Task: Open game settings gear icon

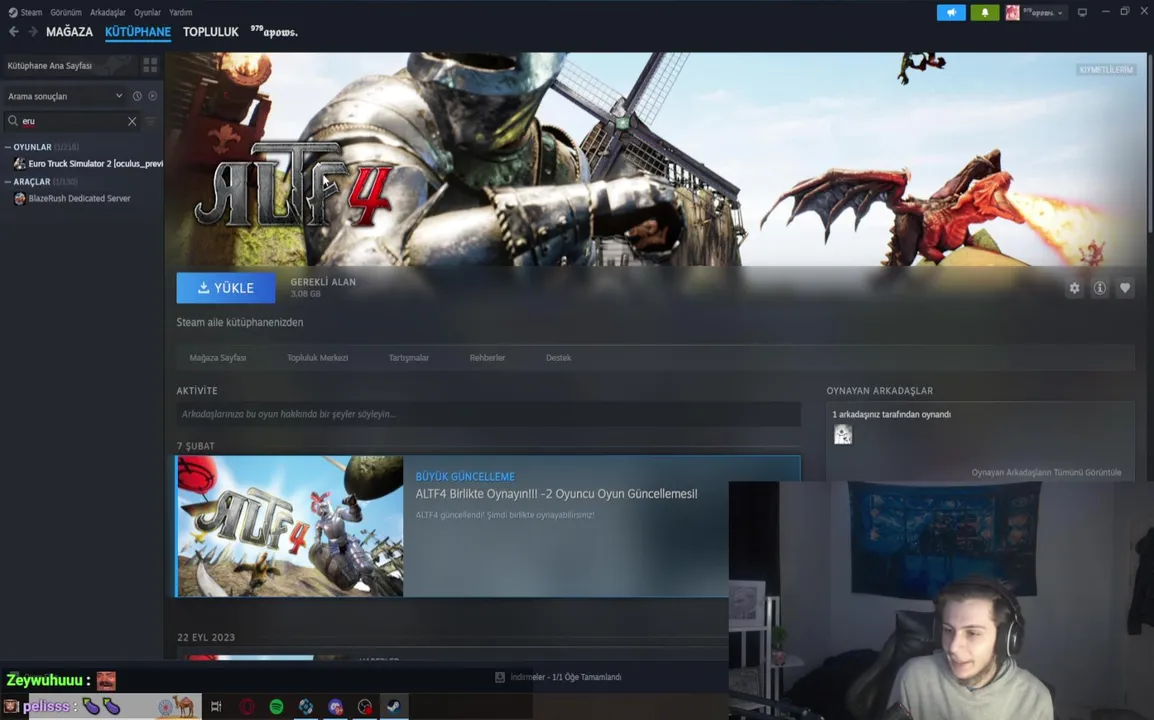Action: tap(1075, 289)
